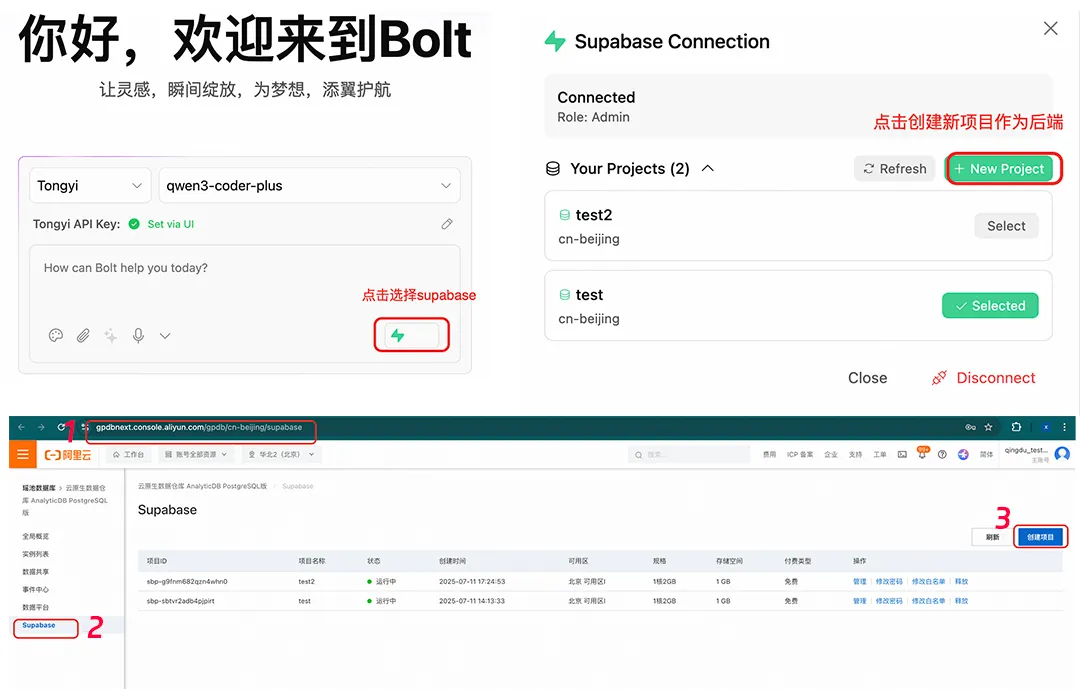The image size is (1080, 689).
Task: Switch language via 简体
Action: click(986, 455)
